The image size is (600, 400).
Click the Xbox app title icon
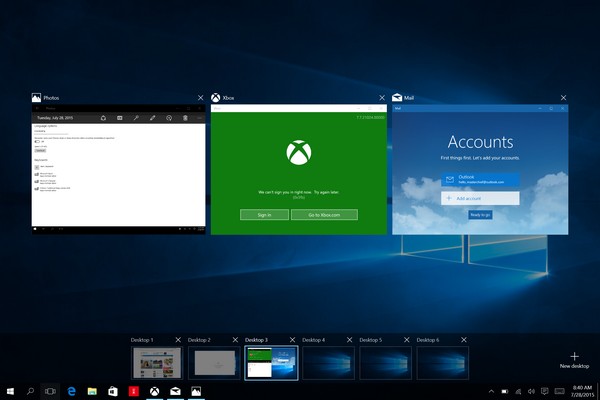[216, 98]
